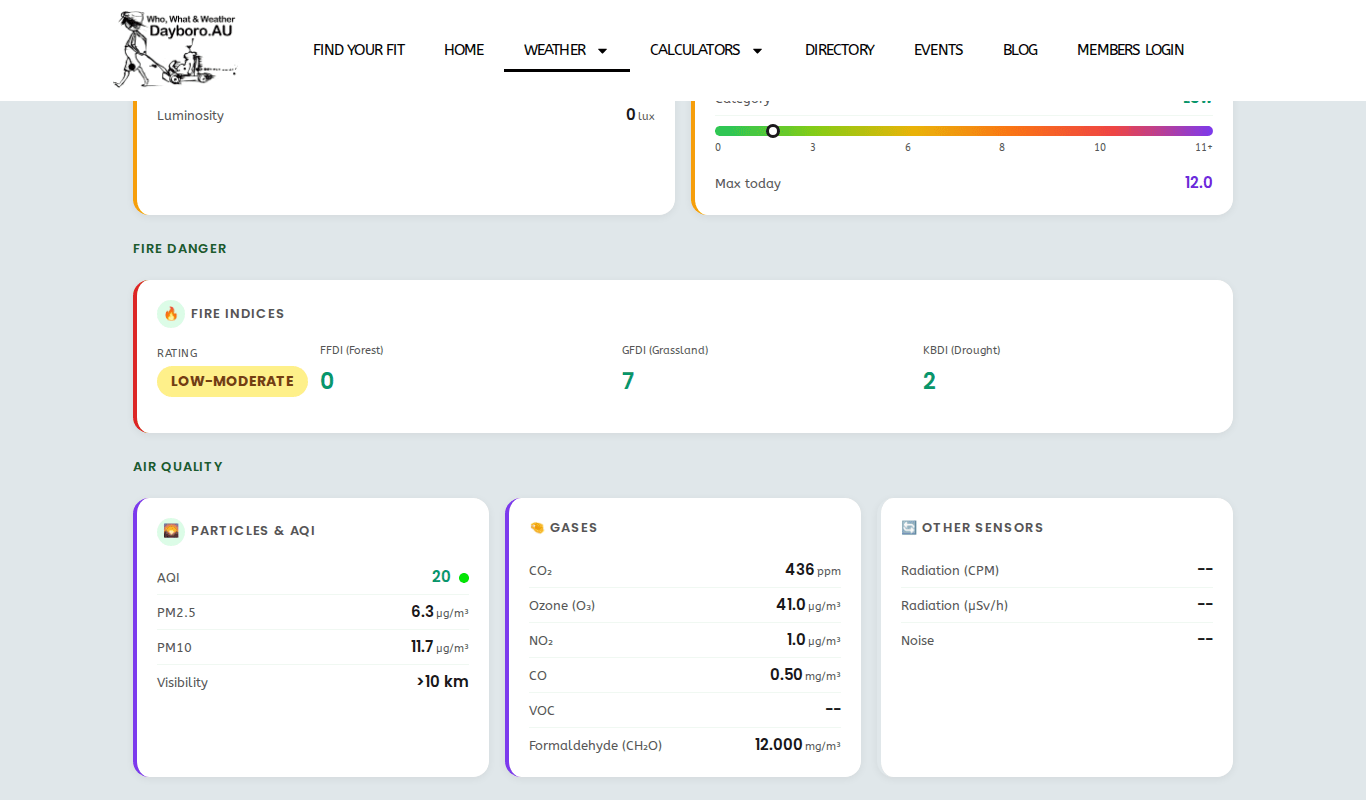Click the Noise label
Image resolution: width=1366 pixels, height=800 pixels.
[917, 640]
